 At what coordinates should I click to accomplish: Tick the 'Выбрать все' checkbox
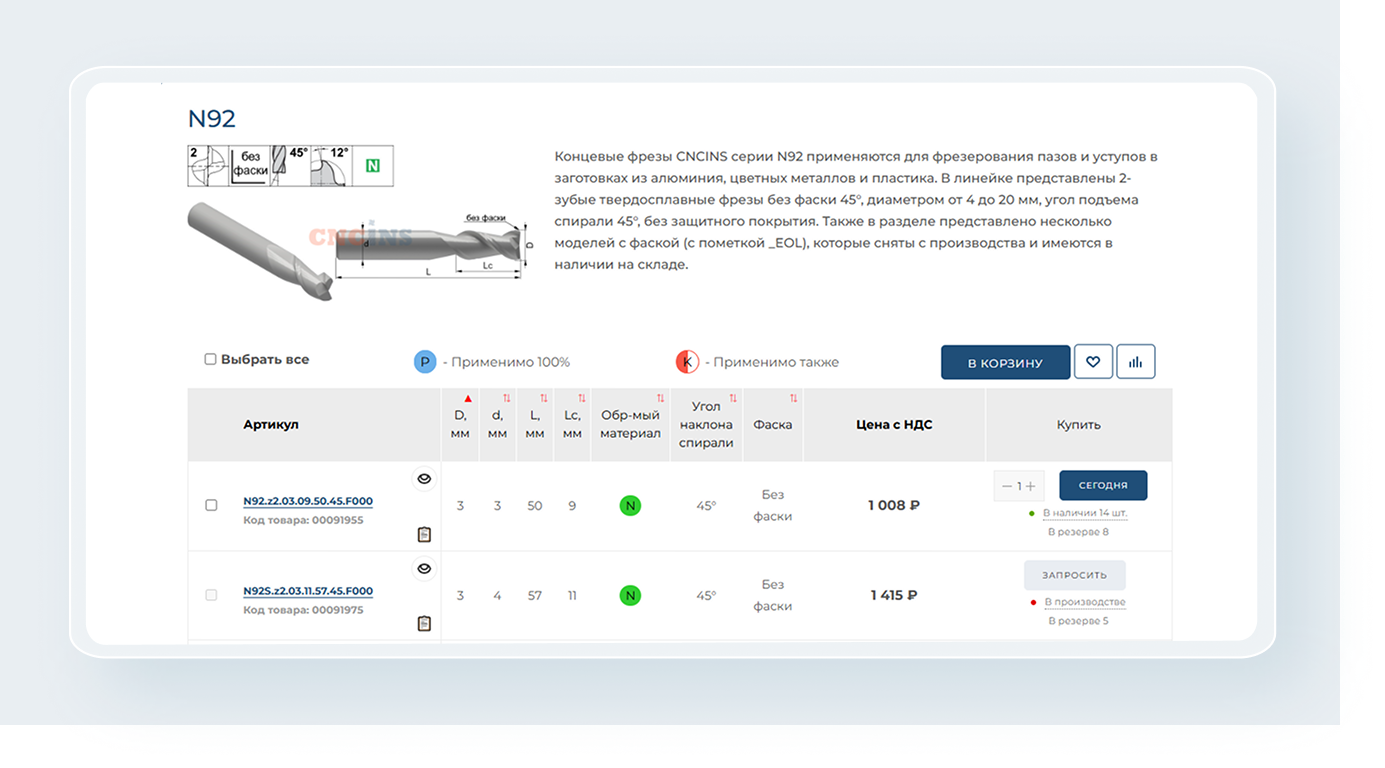[210, 359]
